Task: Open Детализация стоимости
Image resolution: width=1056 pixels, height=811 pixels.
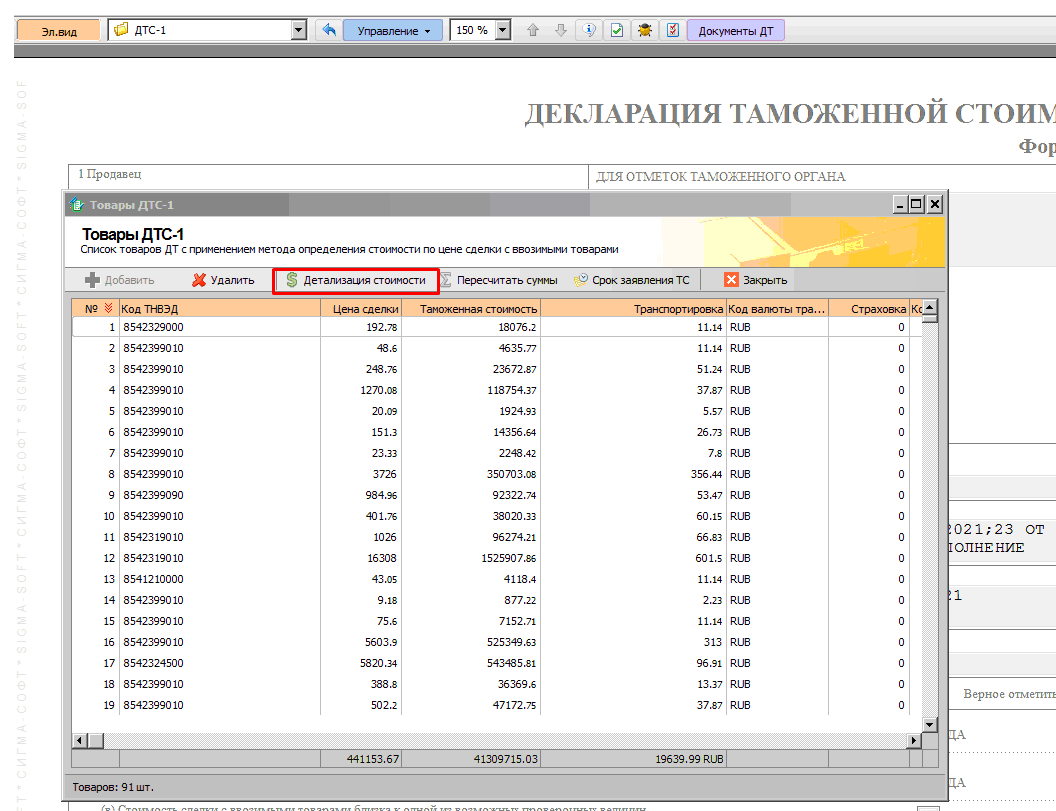Action: (x=356, y=280)
